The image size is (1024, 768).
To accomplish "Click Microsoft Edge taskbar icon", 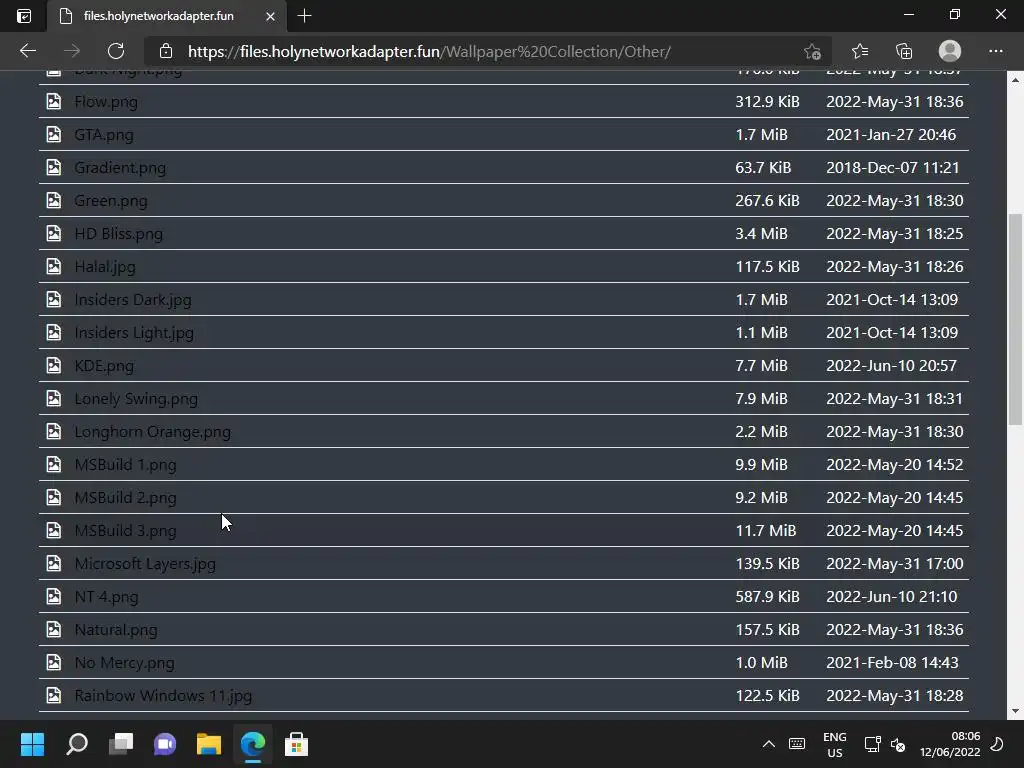I will click(x=253, y=744).
